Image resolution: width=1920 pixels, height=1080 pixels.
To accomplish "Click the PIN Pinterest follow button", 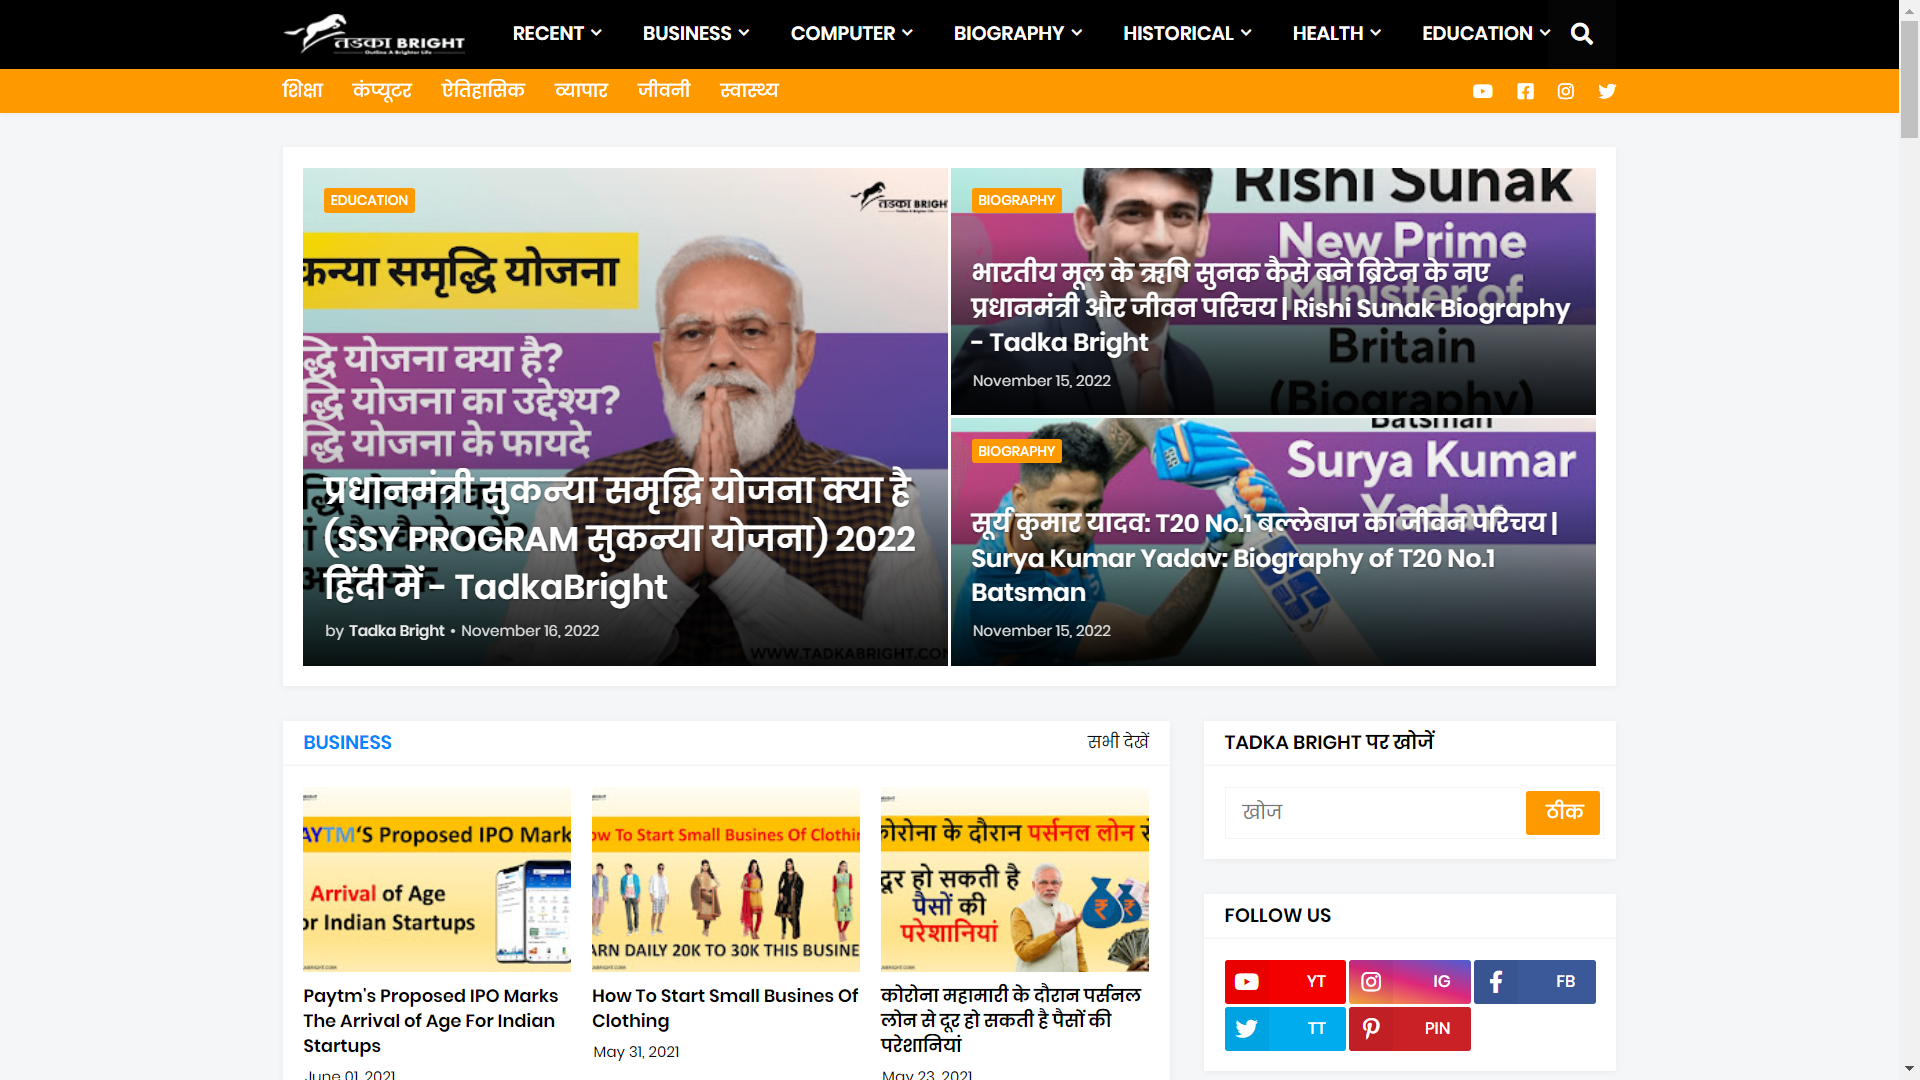I will point(1410,1028).
